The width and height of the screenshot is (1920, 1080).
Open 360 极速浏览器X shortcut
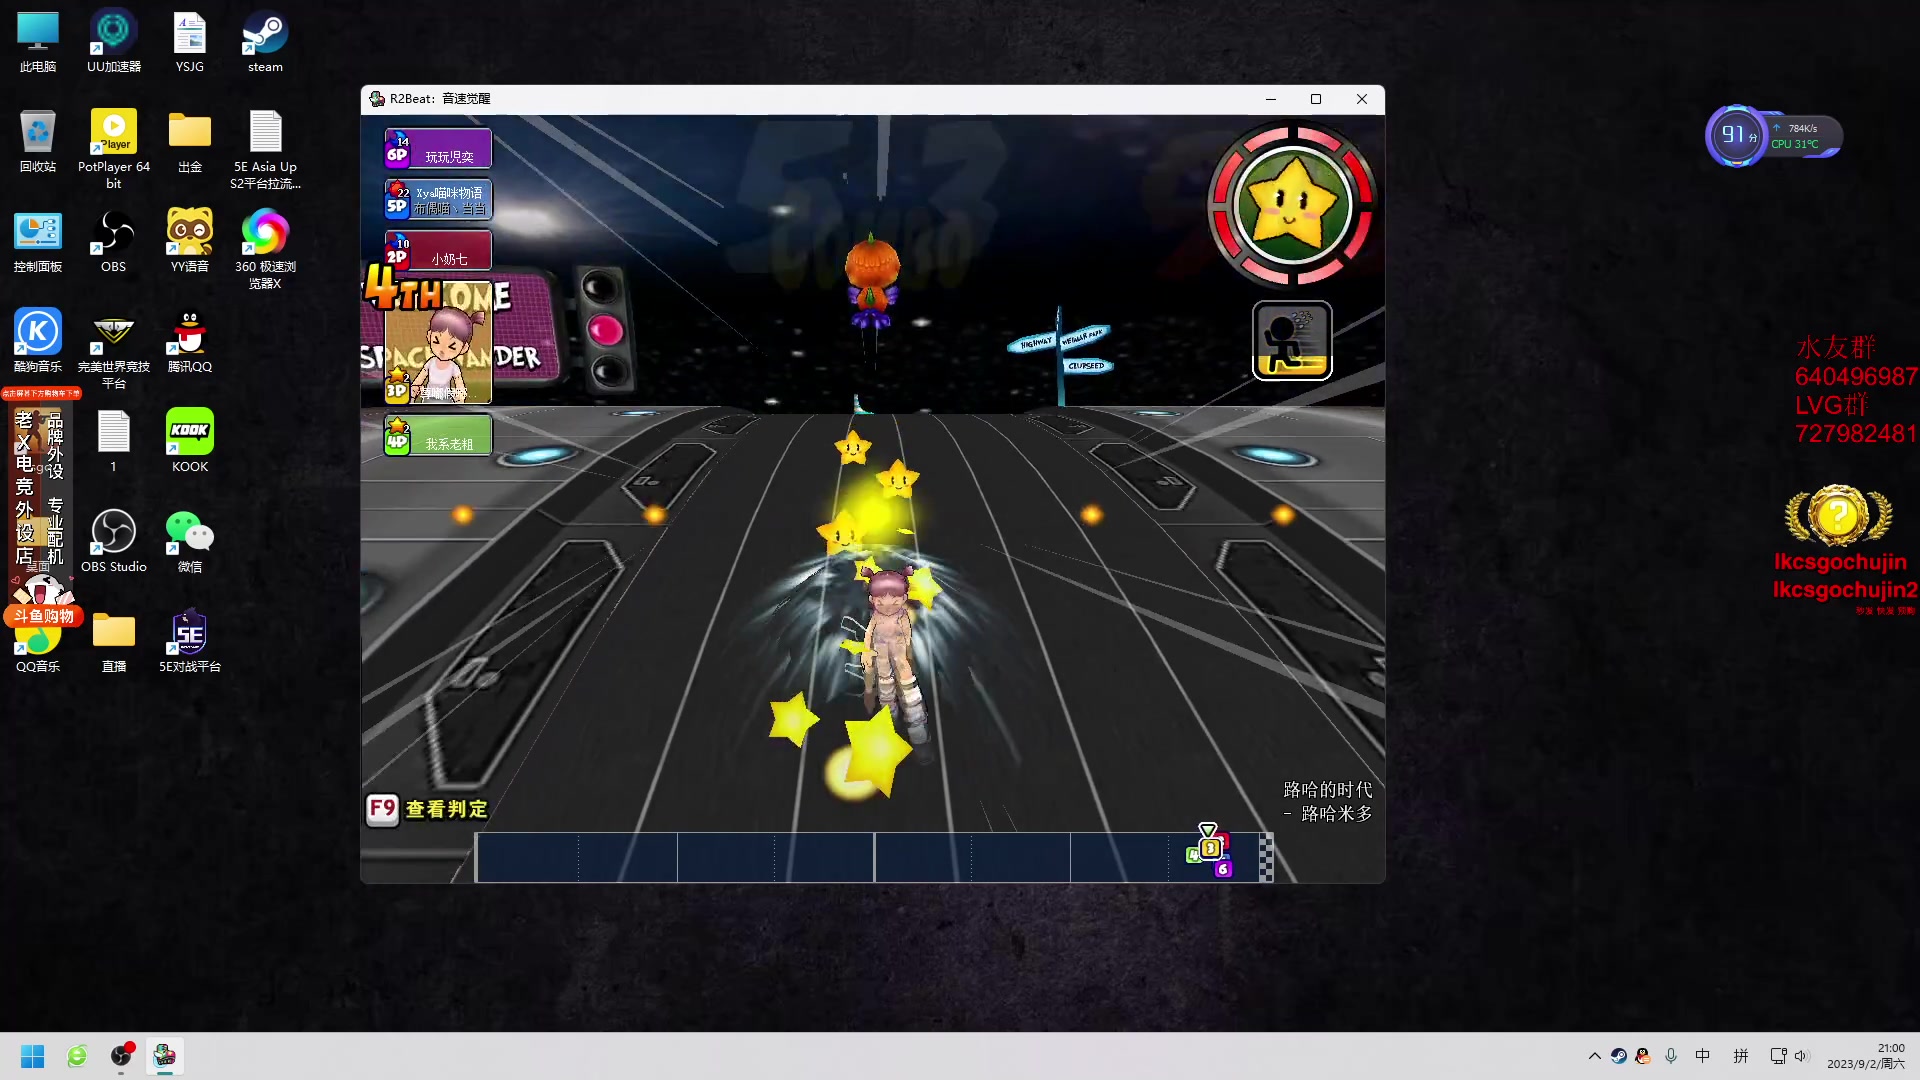(265, 249)
